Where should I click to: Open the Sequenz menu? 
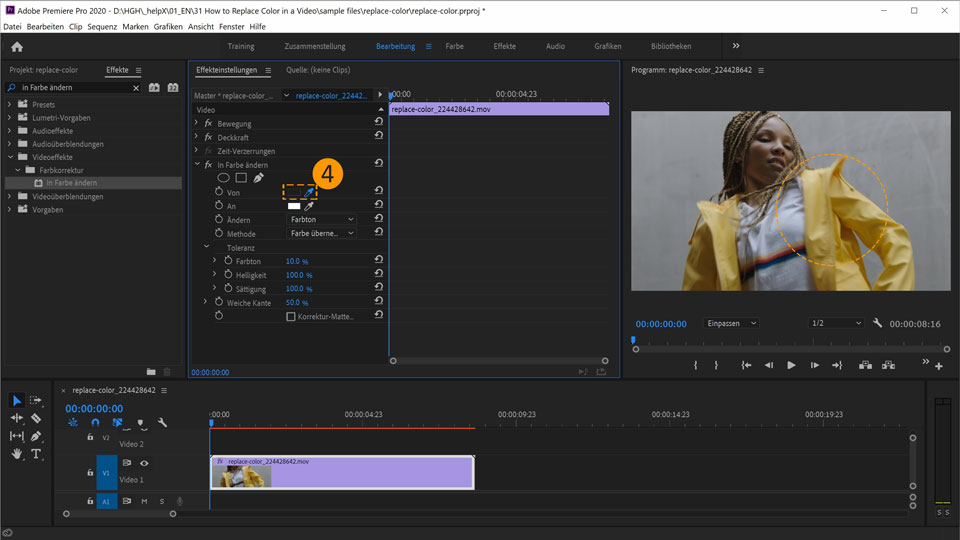tap(102, 26)
